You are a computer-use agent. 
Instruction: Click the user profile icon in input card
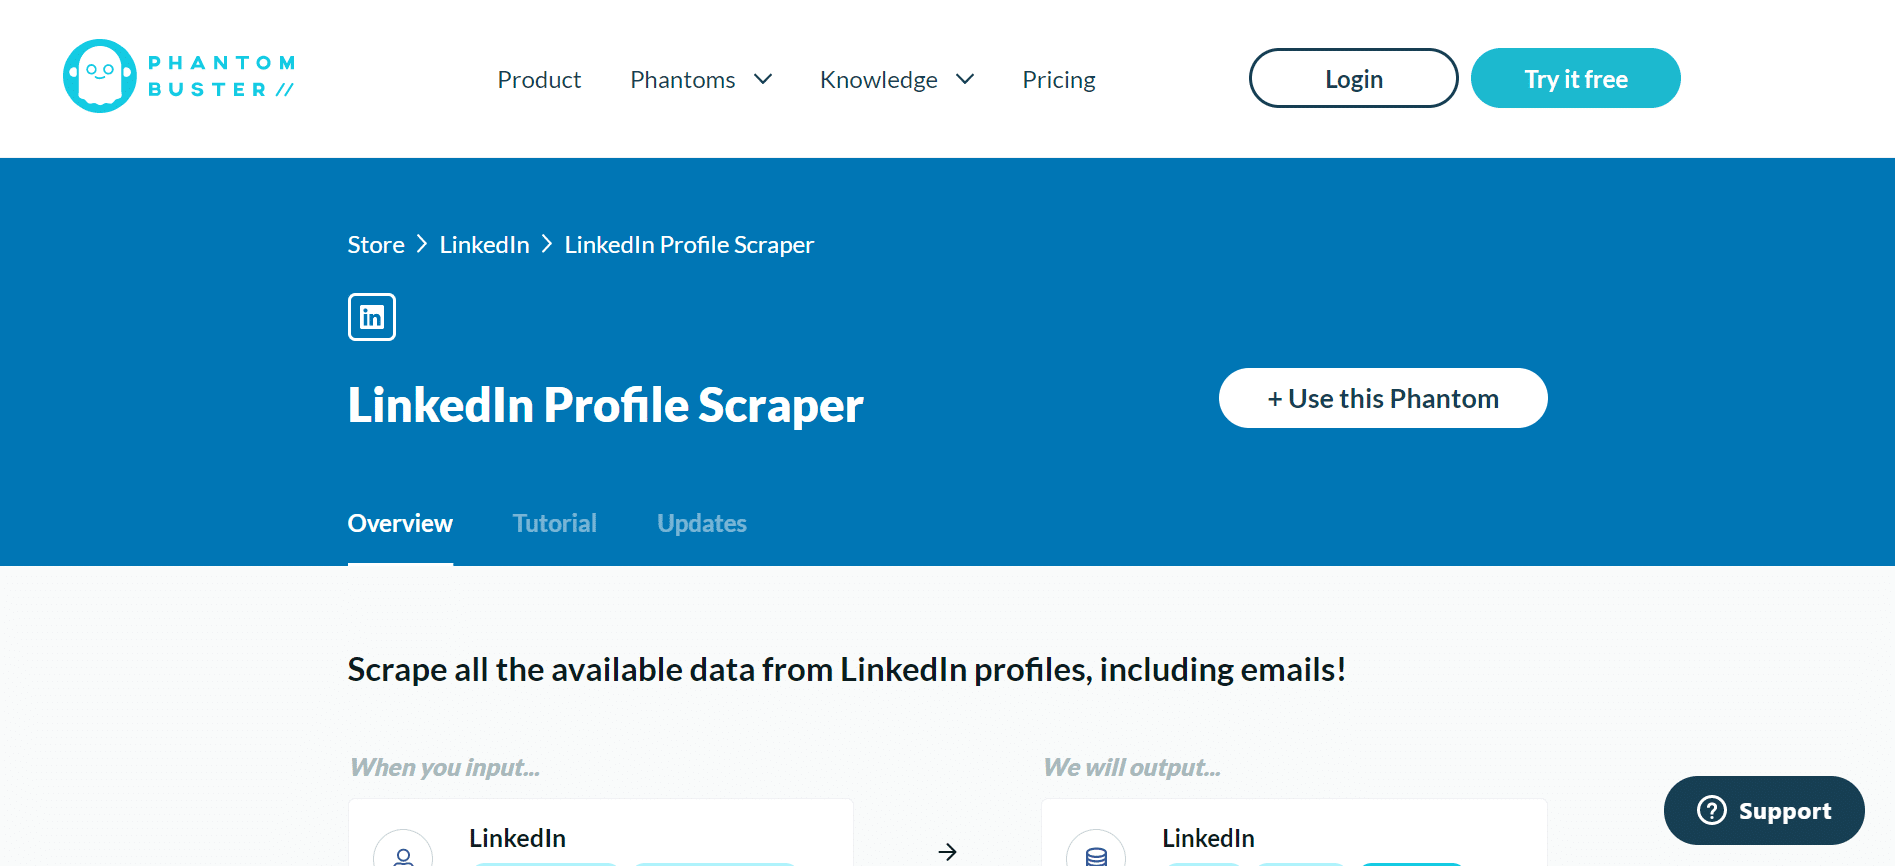(403, 853)
